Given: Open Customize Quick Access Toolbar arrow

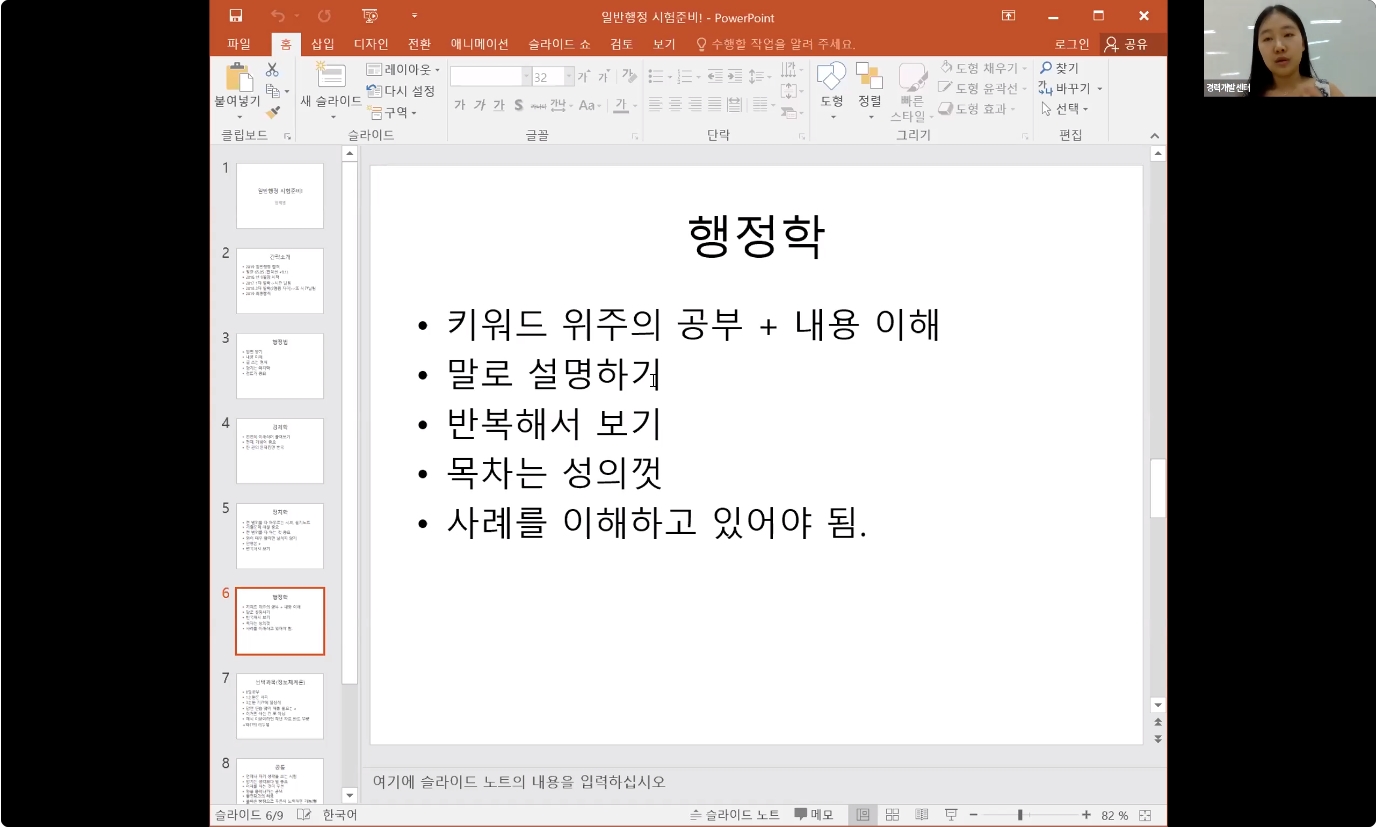Looking at the screenshot, I should (x=414, y=16).
